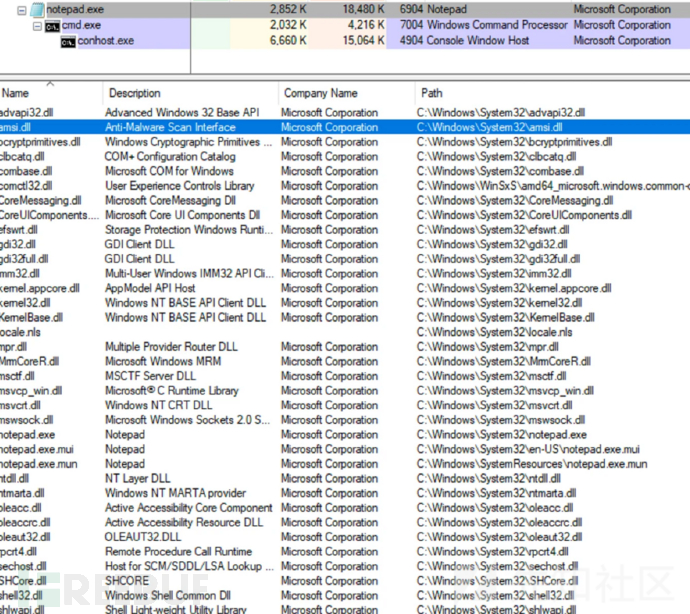
Task: Click the '18,480 K' working set value
Action: point(363,9)
